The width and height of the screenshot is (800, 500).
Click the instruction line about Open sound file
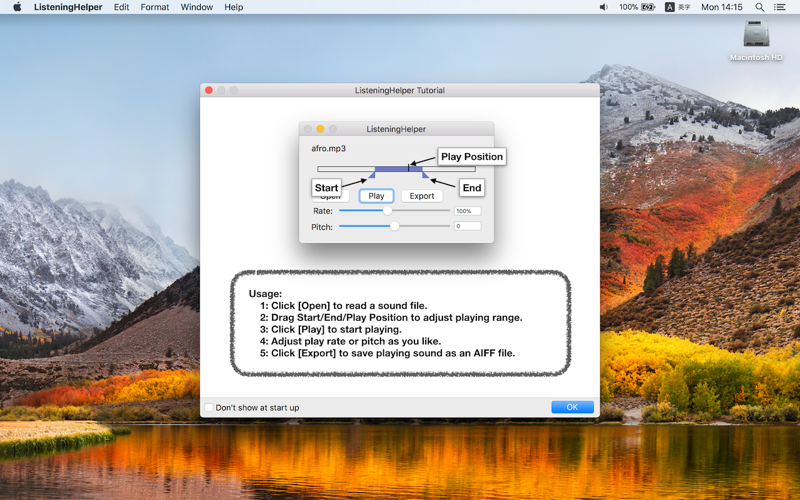coord(343,306)
